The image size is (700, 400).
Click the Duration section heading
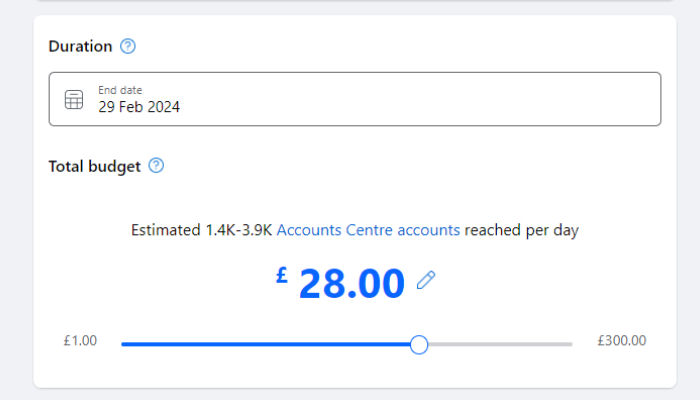point(80,46)
